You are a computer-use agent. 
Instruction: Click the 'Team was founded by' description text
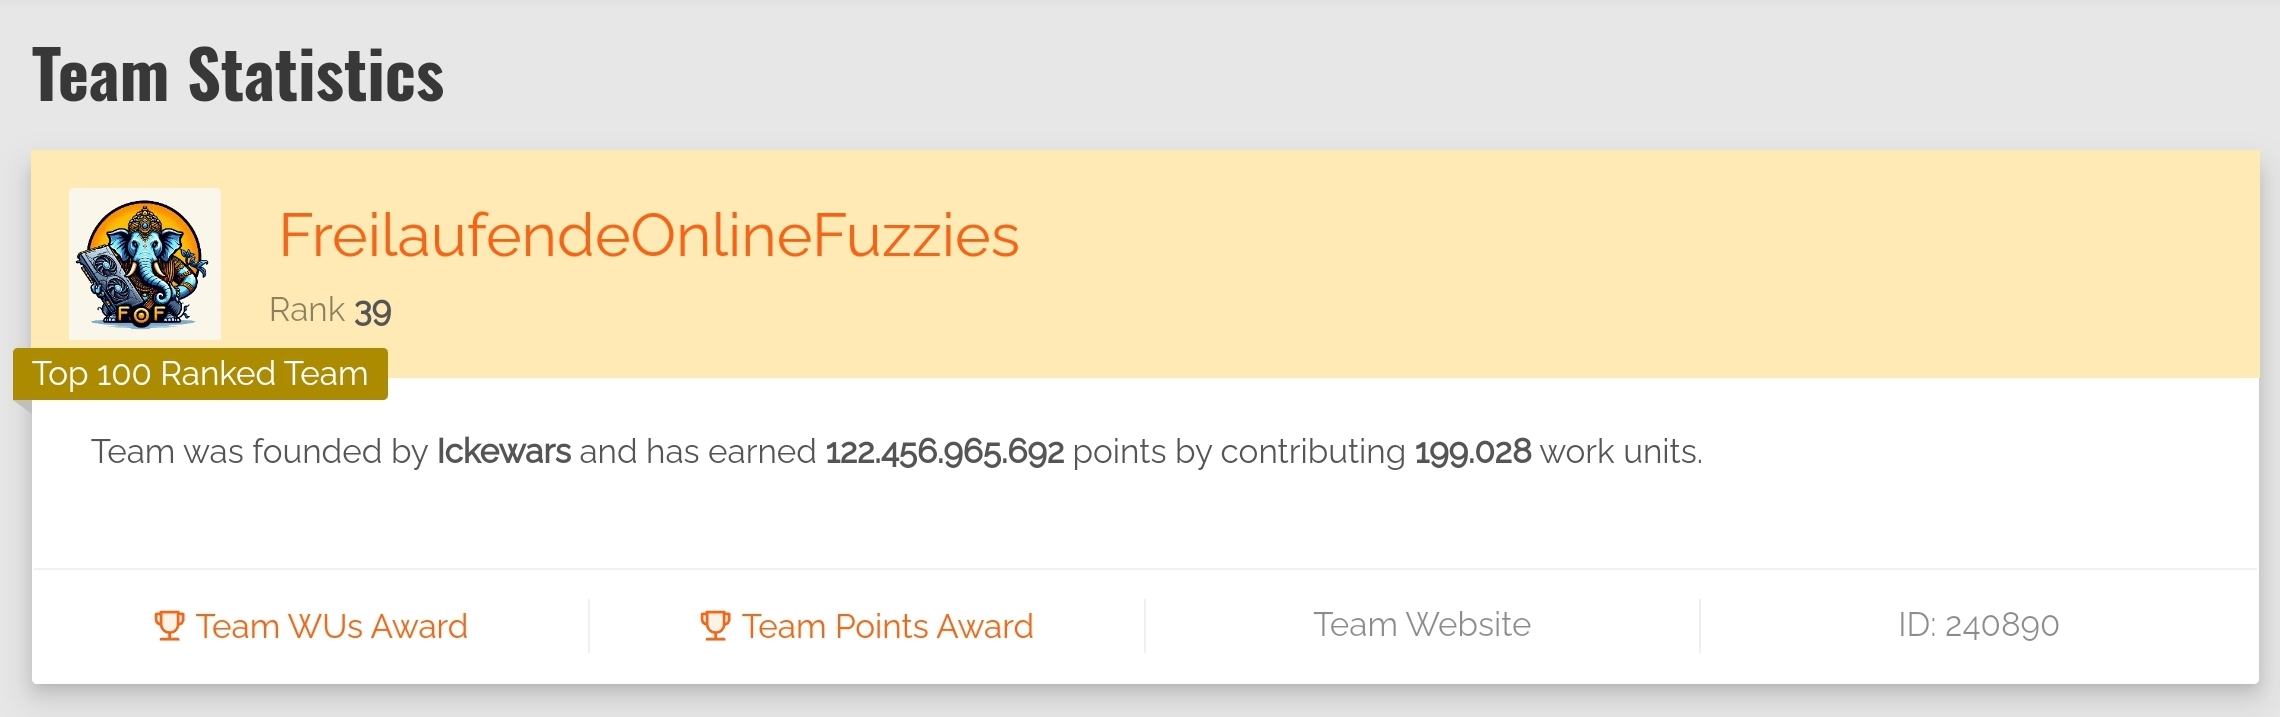[260, 452]
